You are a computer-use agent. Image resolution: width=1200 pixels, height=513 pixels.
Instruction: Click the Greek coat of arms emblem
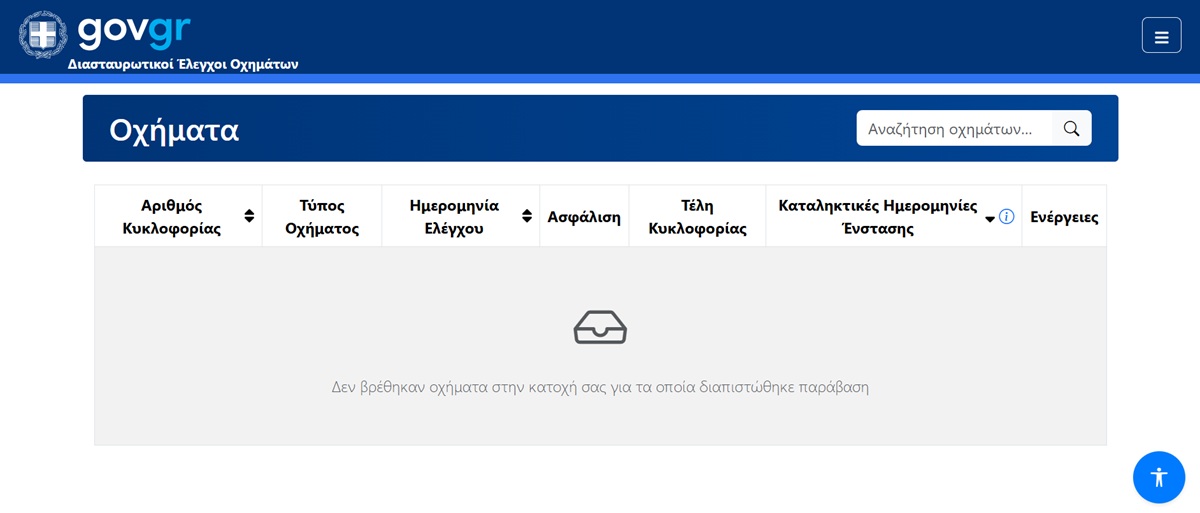(x=42, y=35)
